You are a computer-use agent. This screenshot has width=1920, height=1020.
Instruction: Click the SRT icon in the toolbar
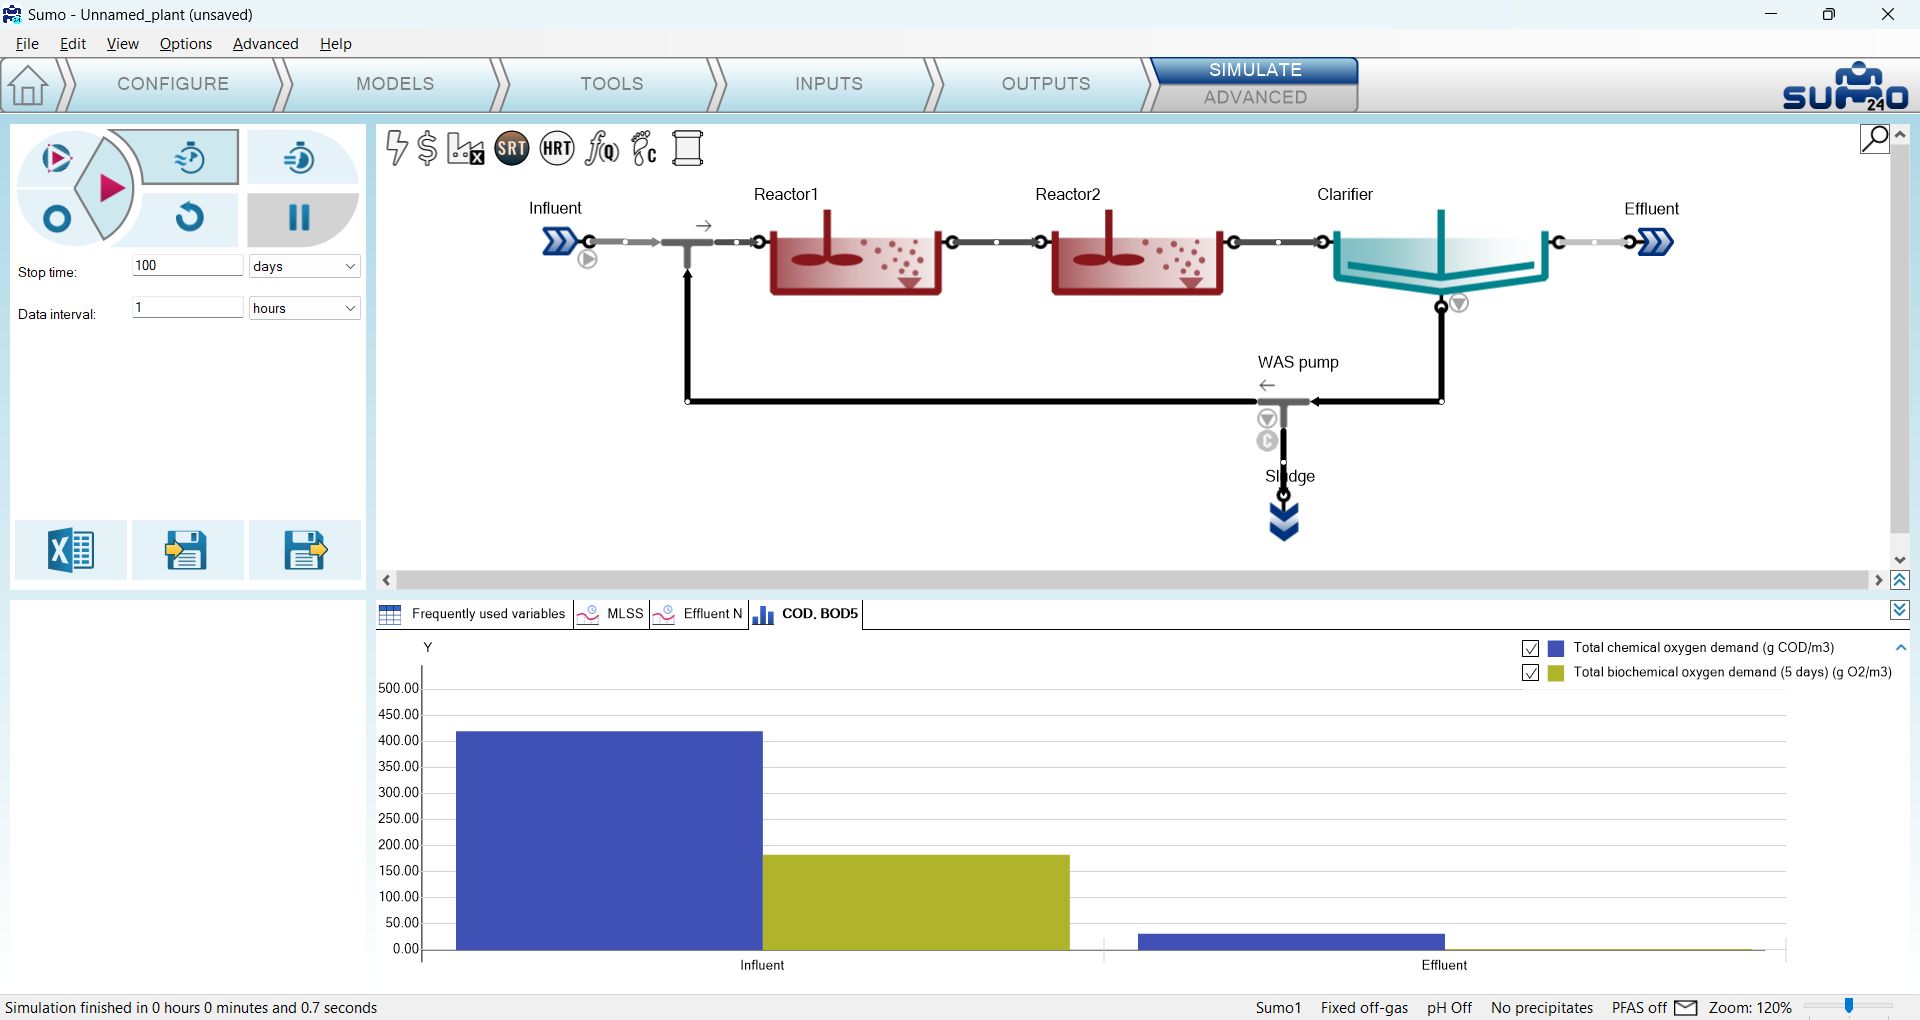tap(511, 149)
